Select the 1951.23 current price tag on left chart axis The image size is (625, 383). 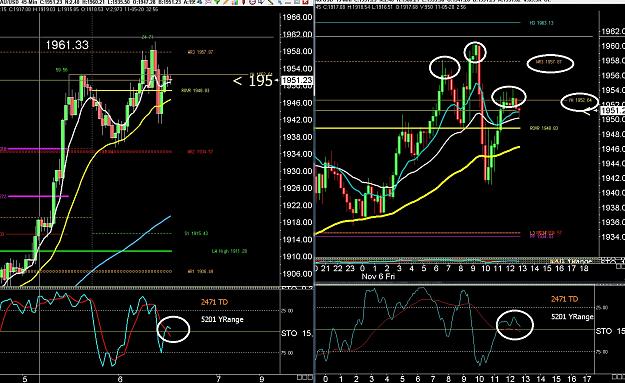(x=297, y=81)
